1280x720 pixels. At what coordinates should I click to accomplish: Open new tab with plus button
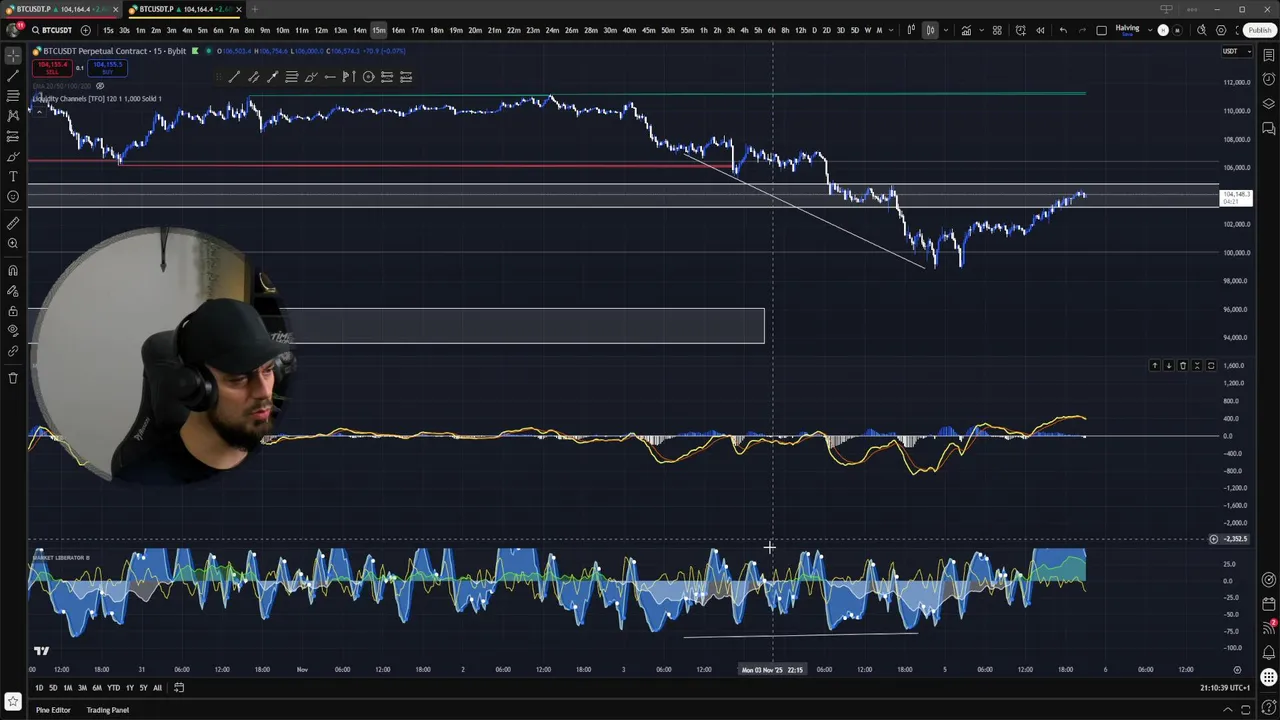[254, 9]
